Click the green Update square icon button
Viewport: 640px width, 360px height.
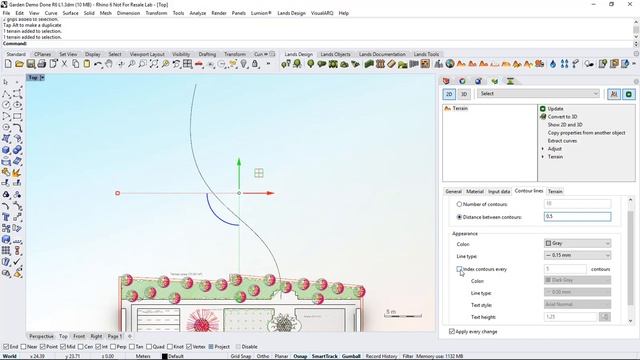[x=629, y=94]
